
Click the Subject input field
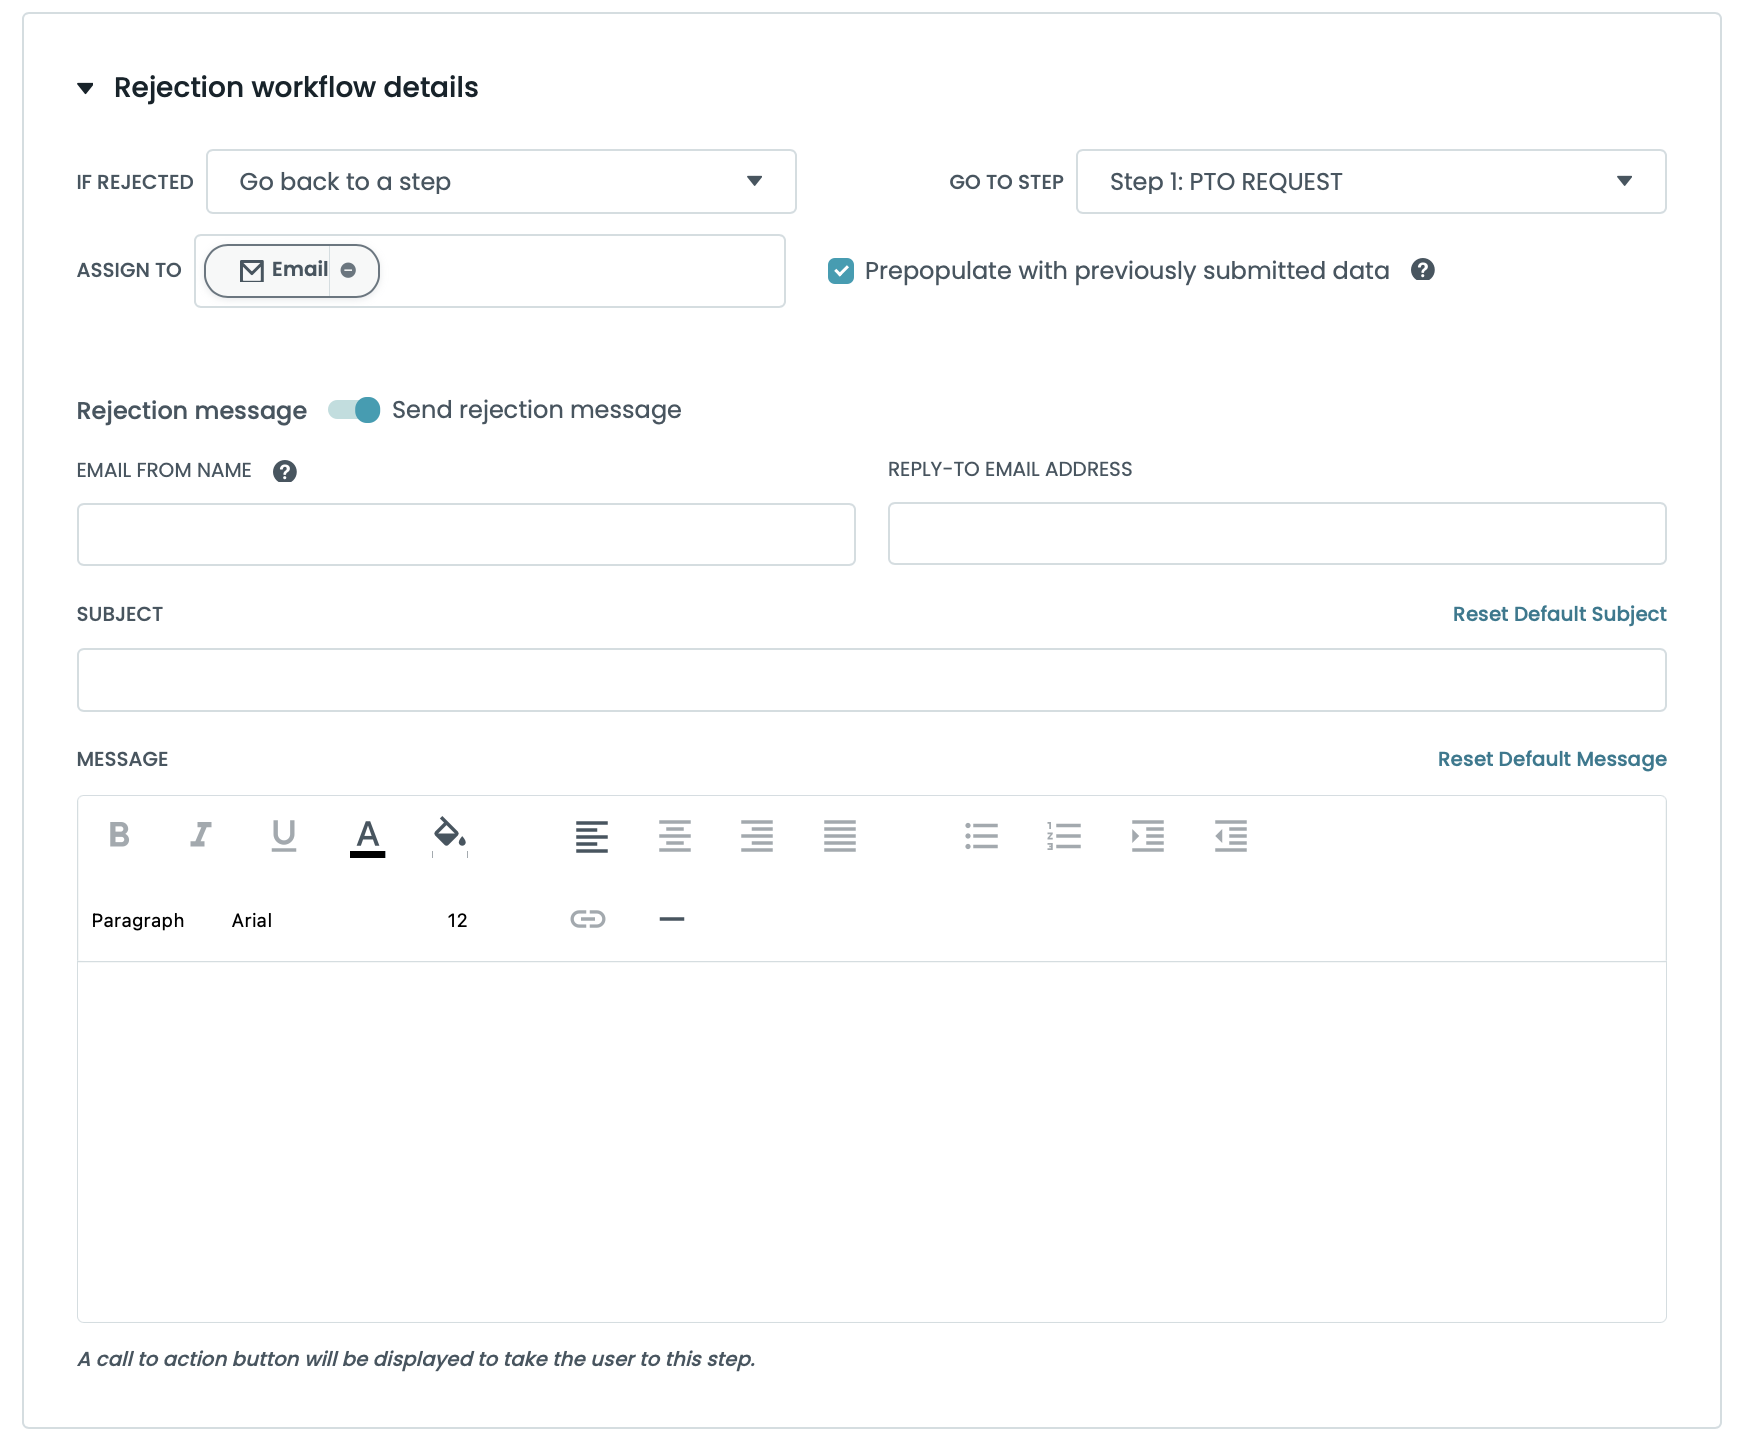[871, 680]
